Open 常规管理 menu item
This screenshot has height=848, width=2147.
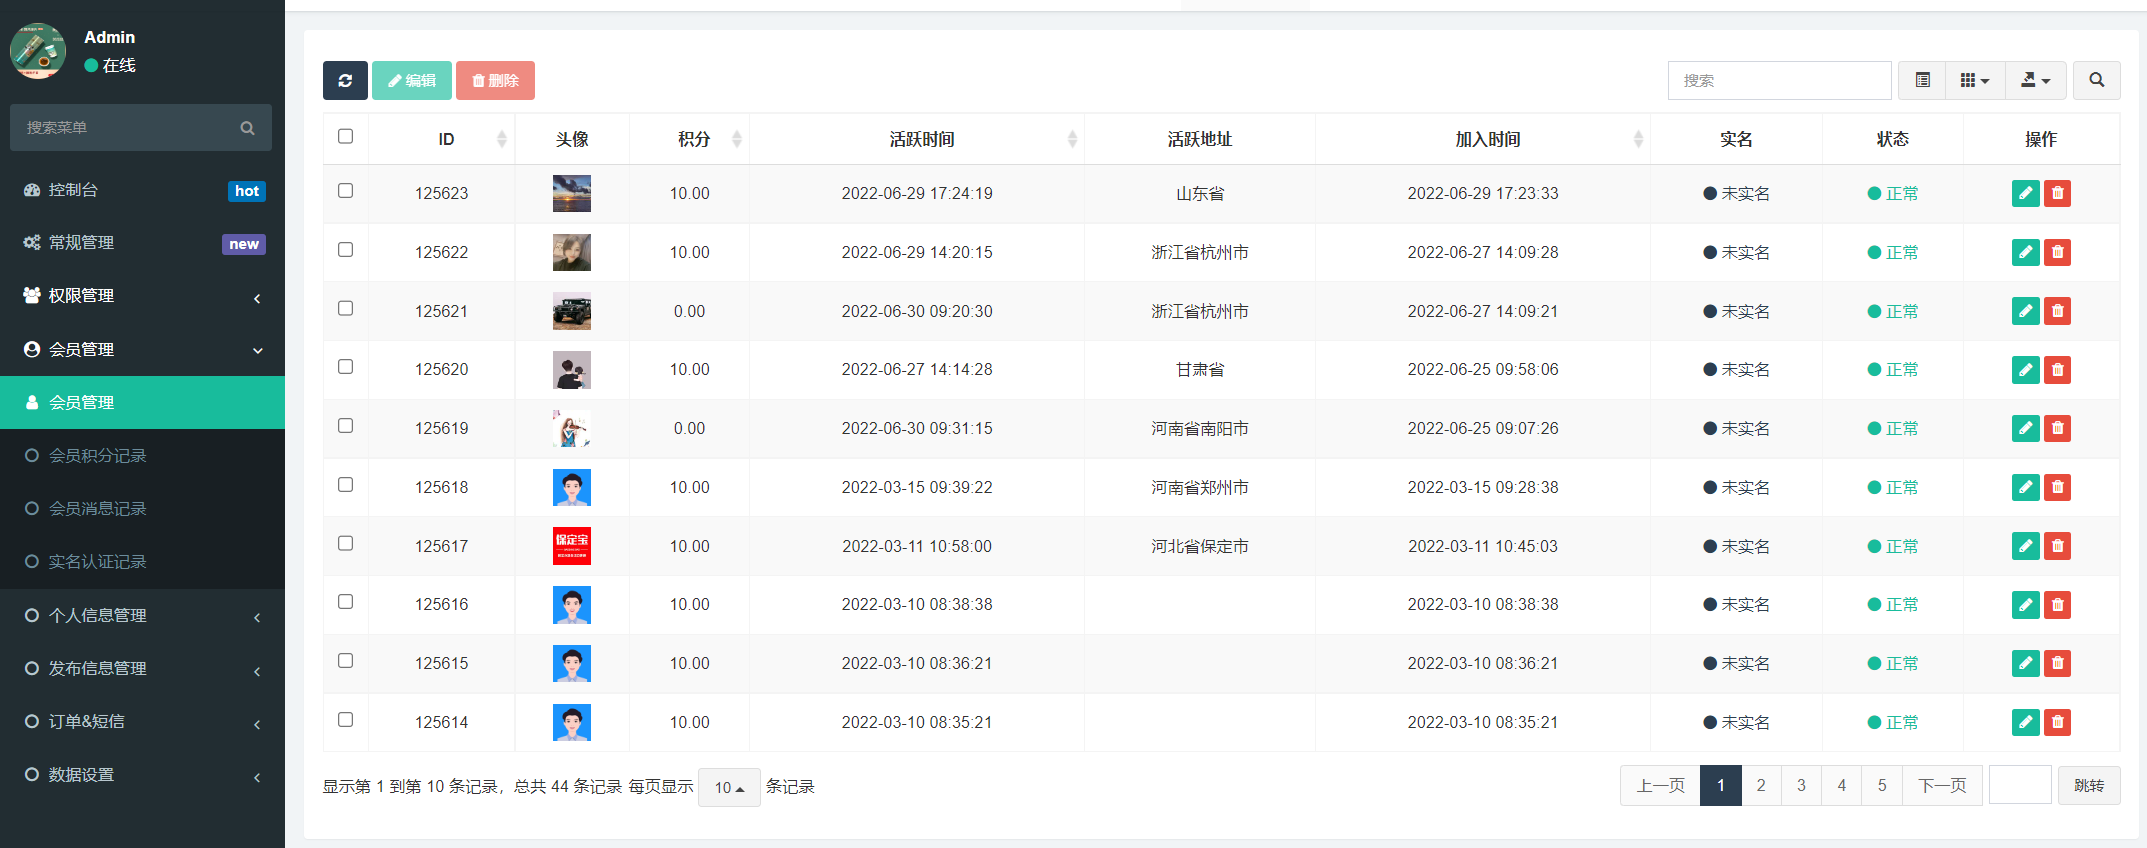[142, 243]
